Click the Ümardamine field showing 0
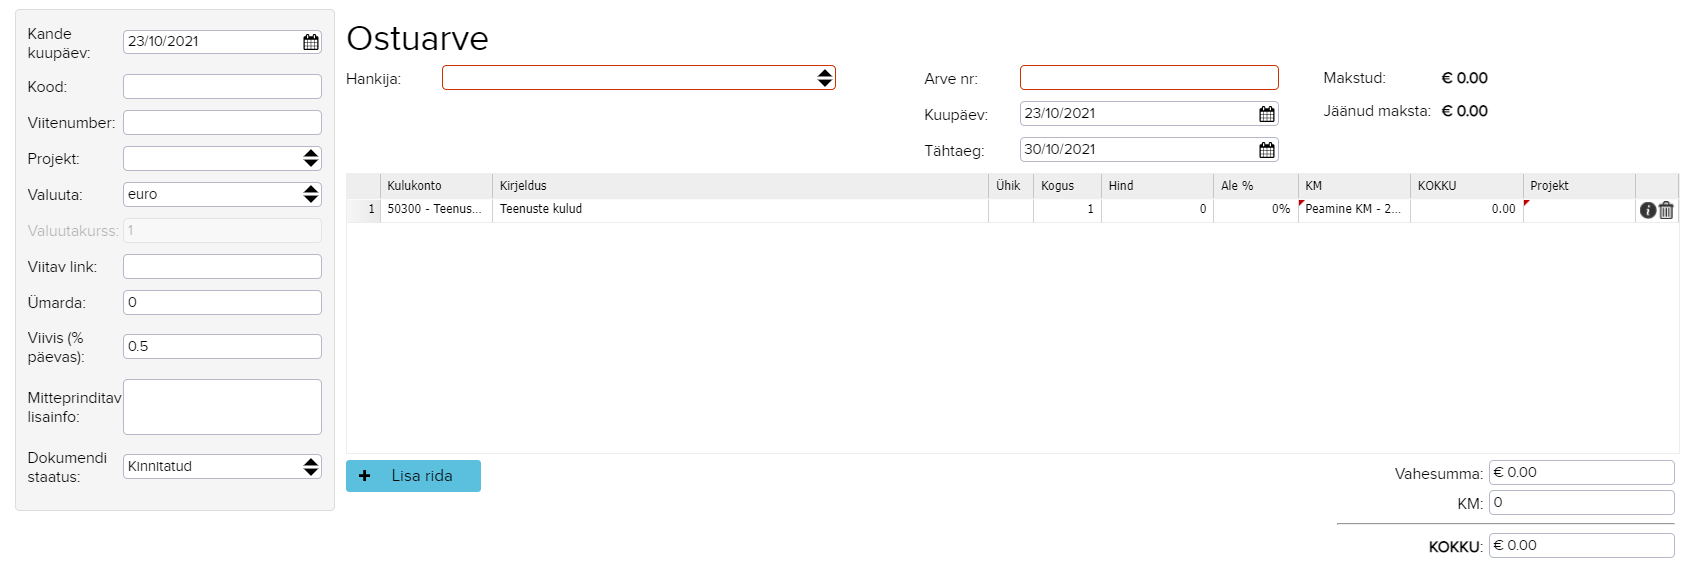 point(222,302)
